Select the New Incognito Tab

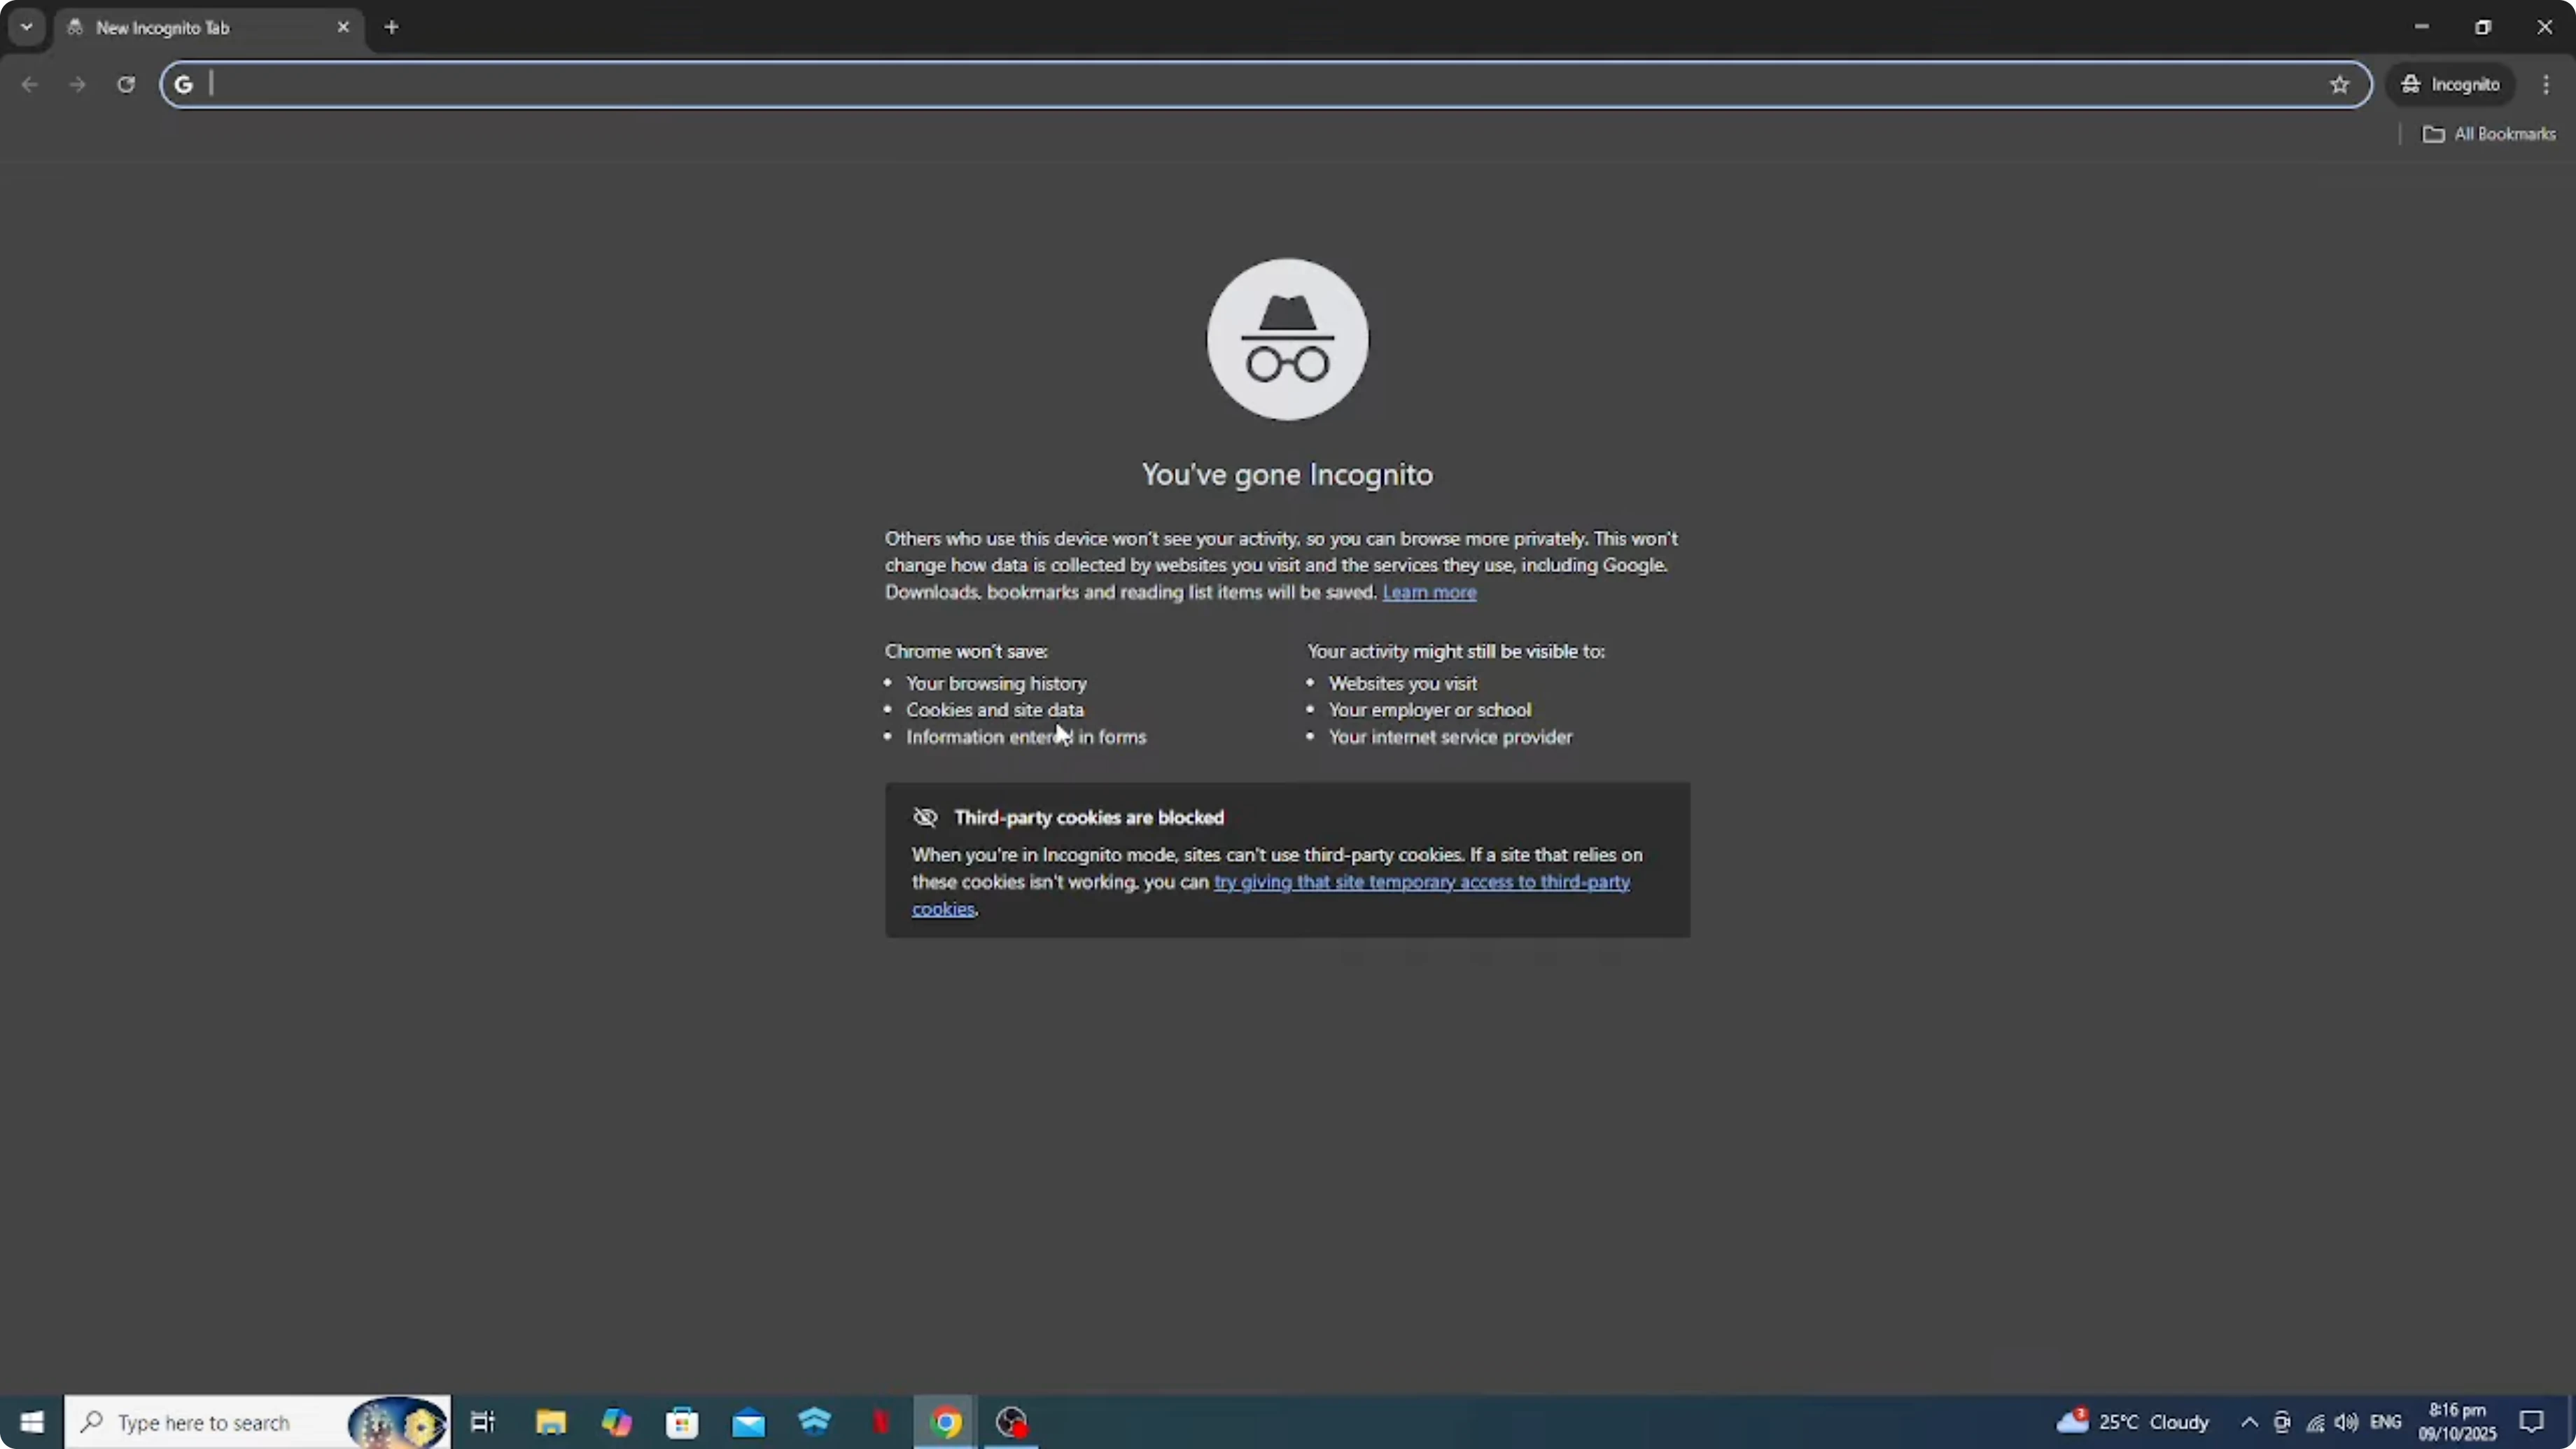180,28
